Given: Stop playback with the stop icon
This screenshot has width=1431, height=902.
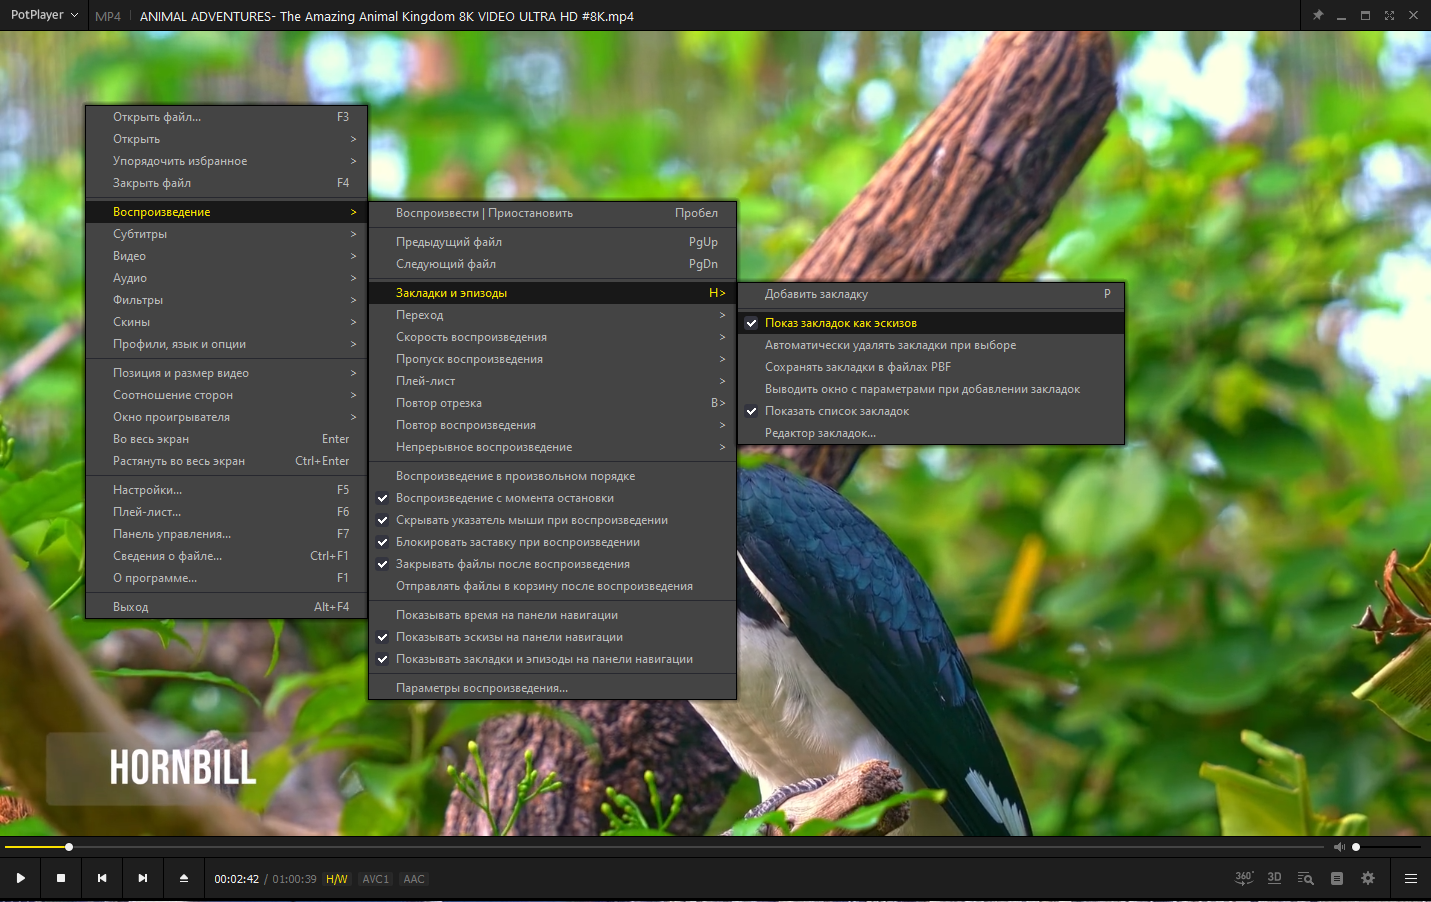Looking at the screenshot, I should [61, 878].
